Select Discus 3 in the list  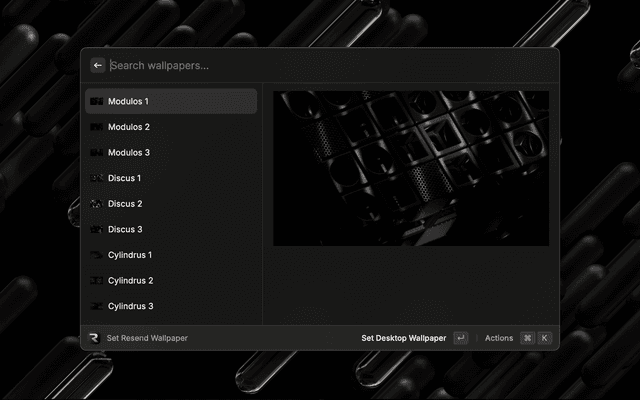point(170,229)
